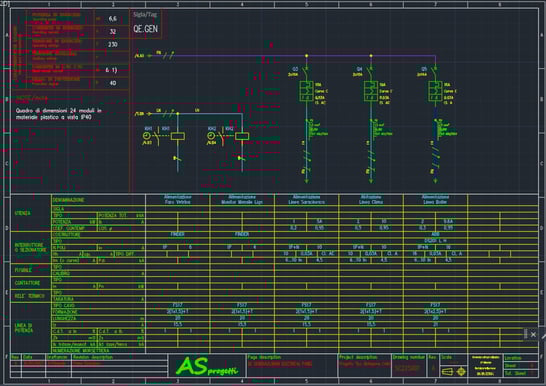The height and width of the screenshot is (386, 546).
Task: Pick the KH1 timer clock symbol
Action: tap(147, 136)
